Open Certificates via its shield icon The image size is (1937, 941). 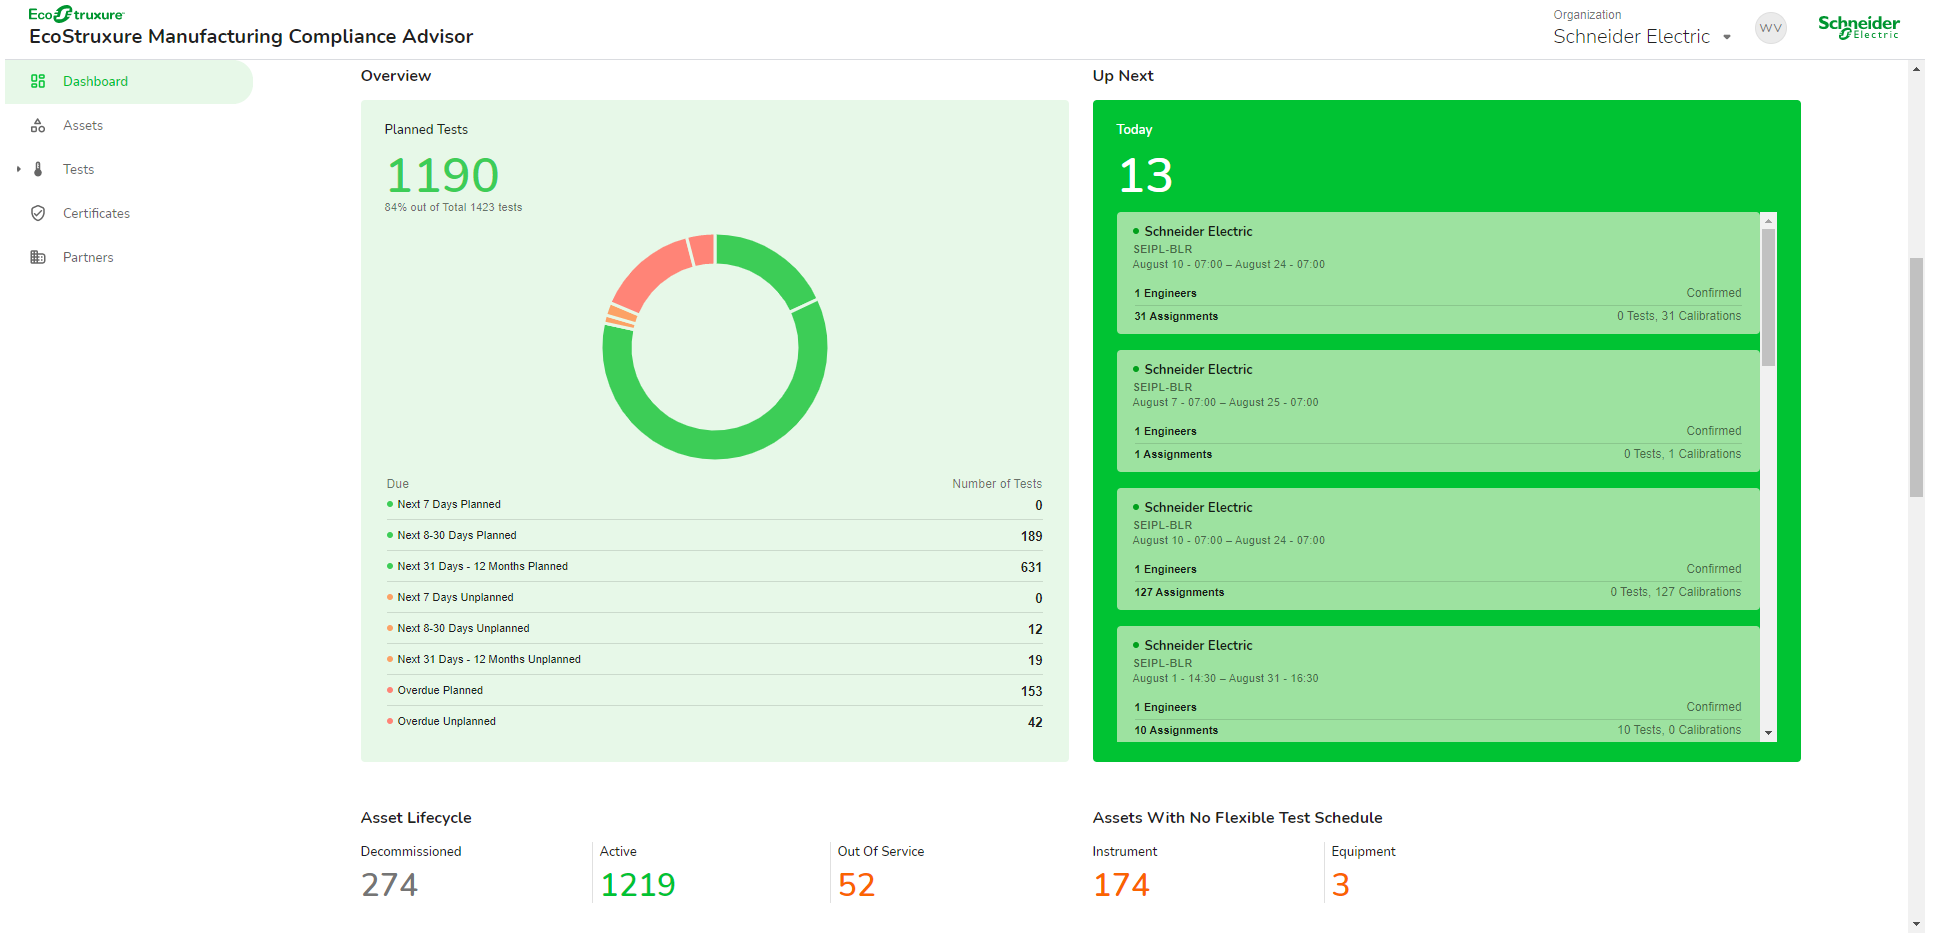pyautogui.click(x=38, y=213)
